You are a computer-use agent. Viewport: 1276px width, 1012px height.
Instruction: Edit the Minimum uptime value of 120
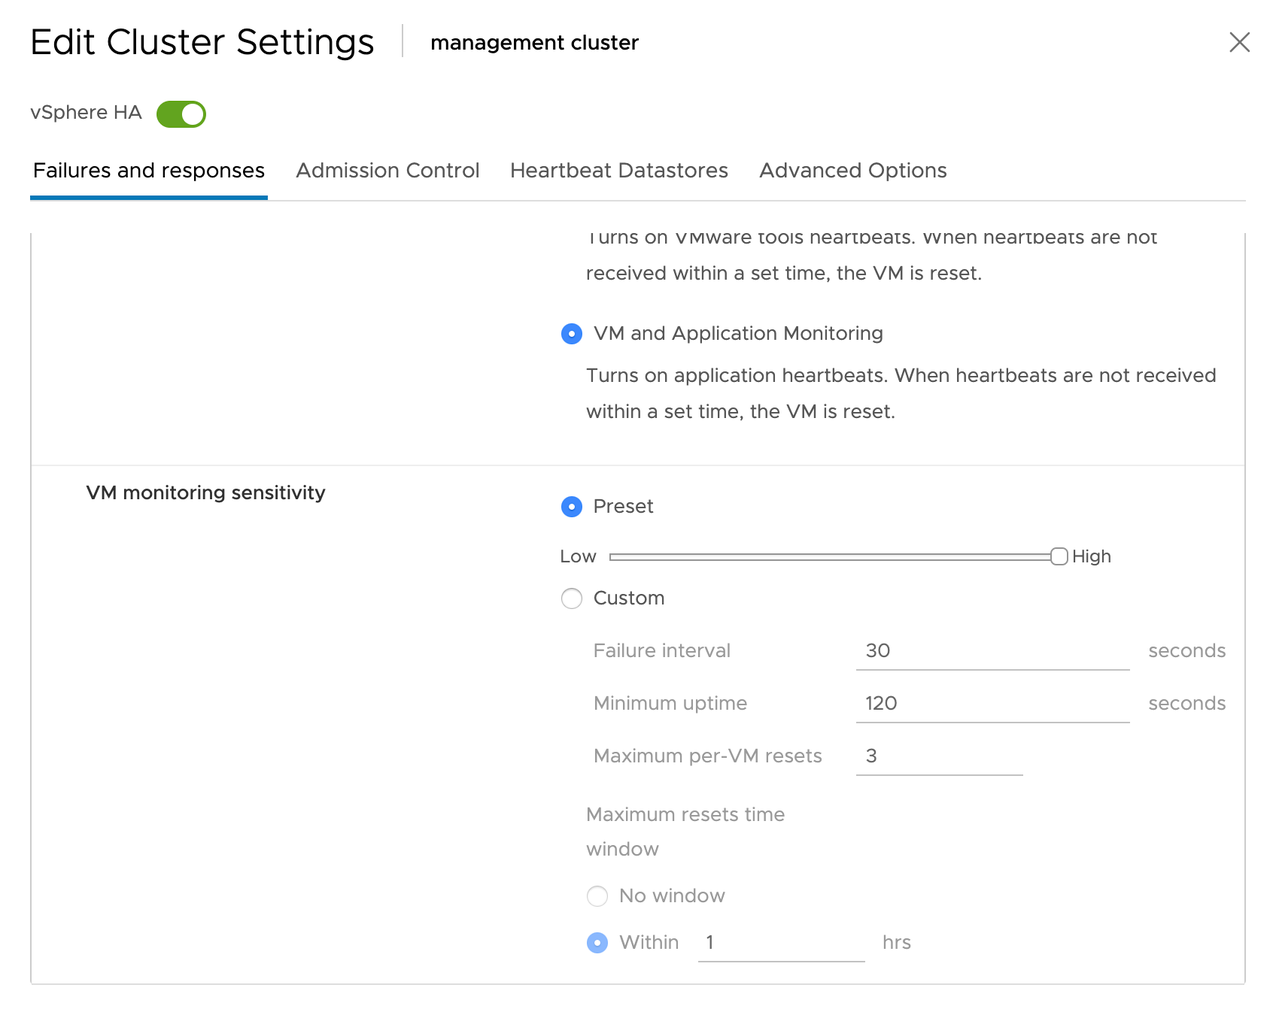[x=992, y=703]
